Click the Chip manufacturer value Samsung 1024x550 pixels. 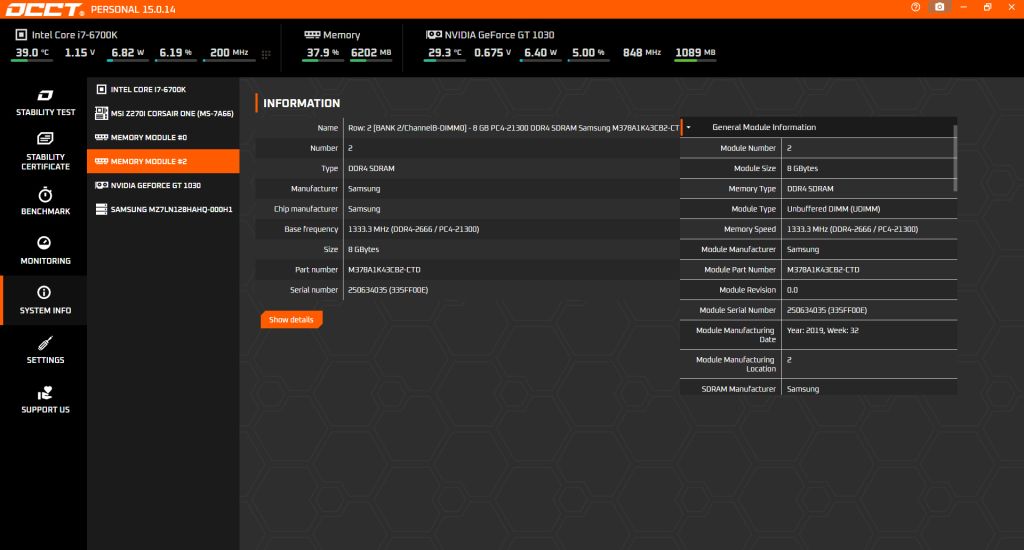click(x=364, y=209)
